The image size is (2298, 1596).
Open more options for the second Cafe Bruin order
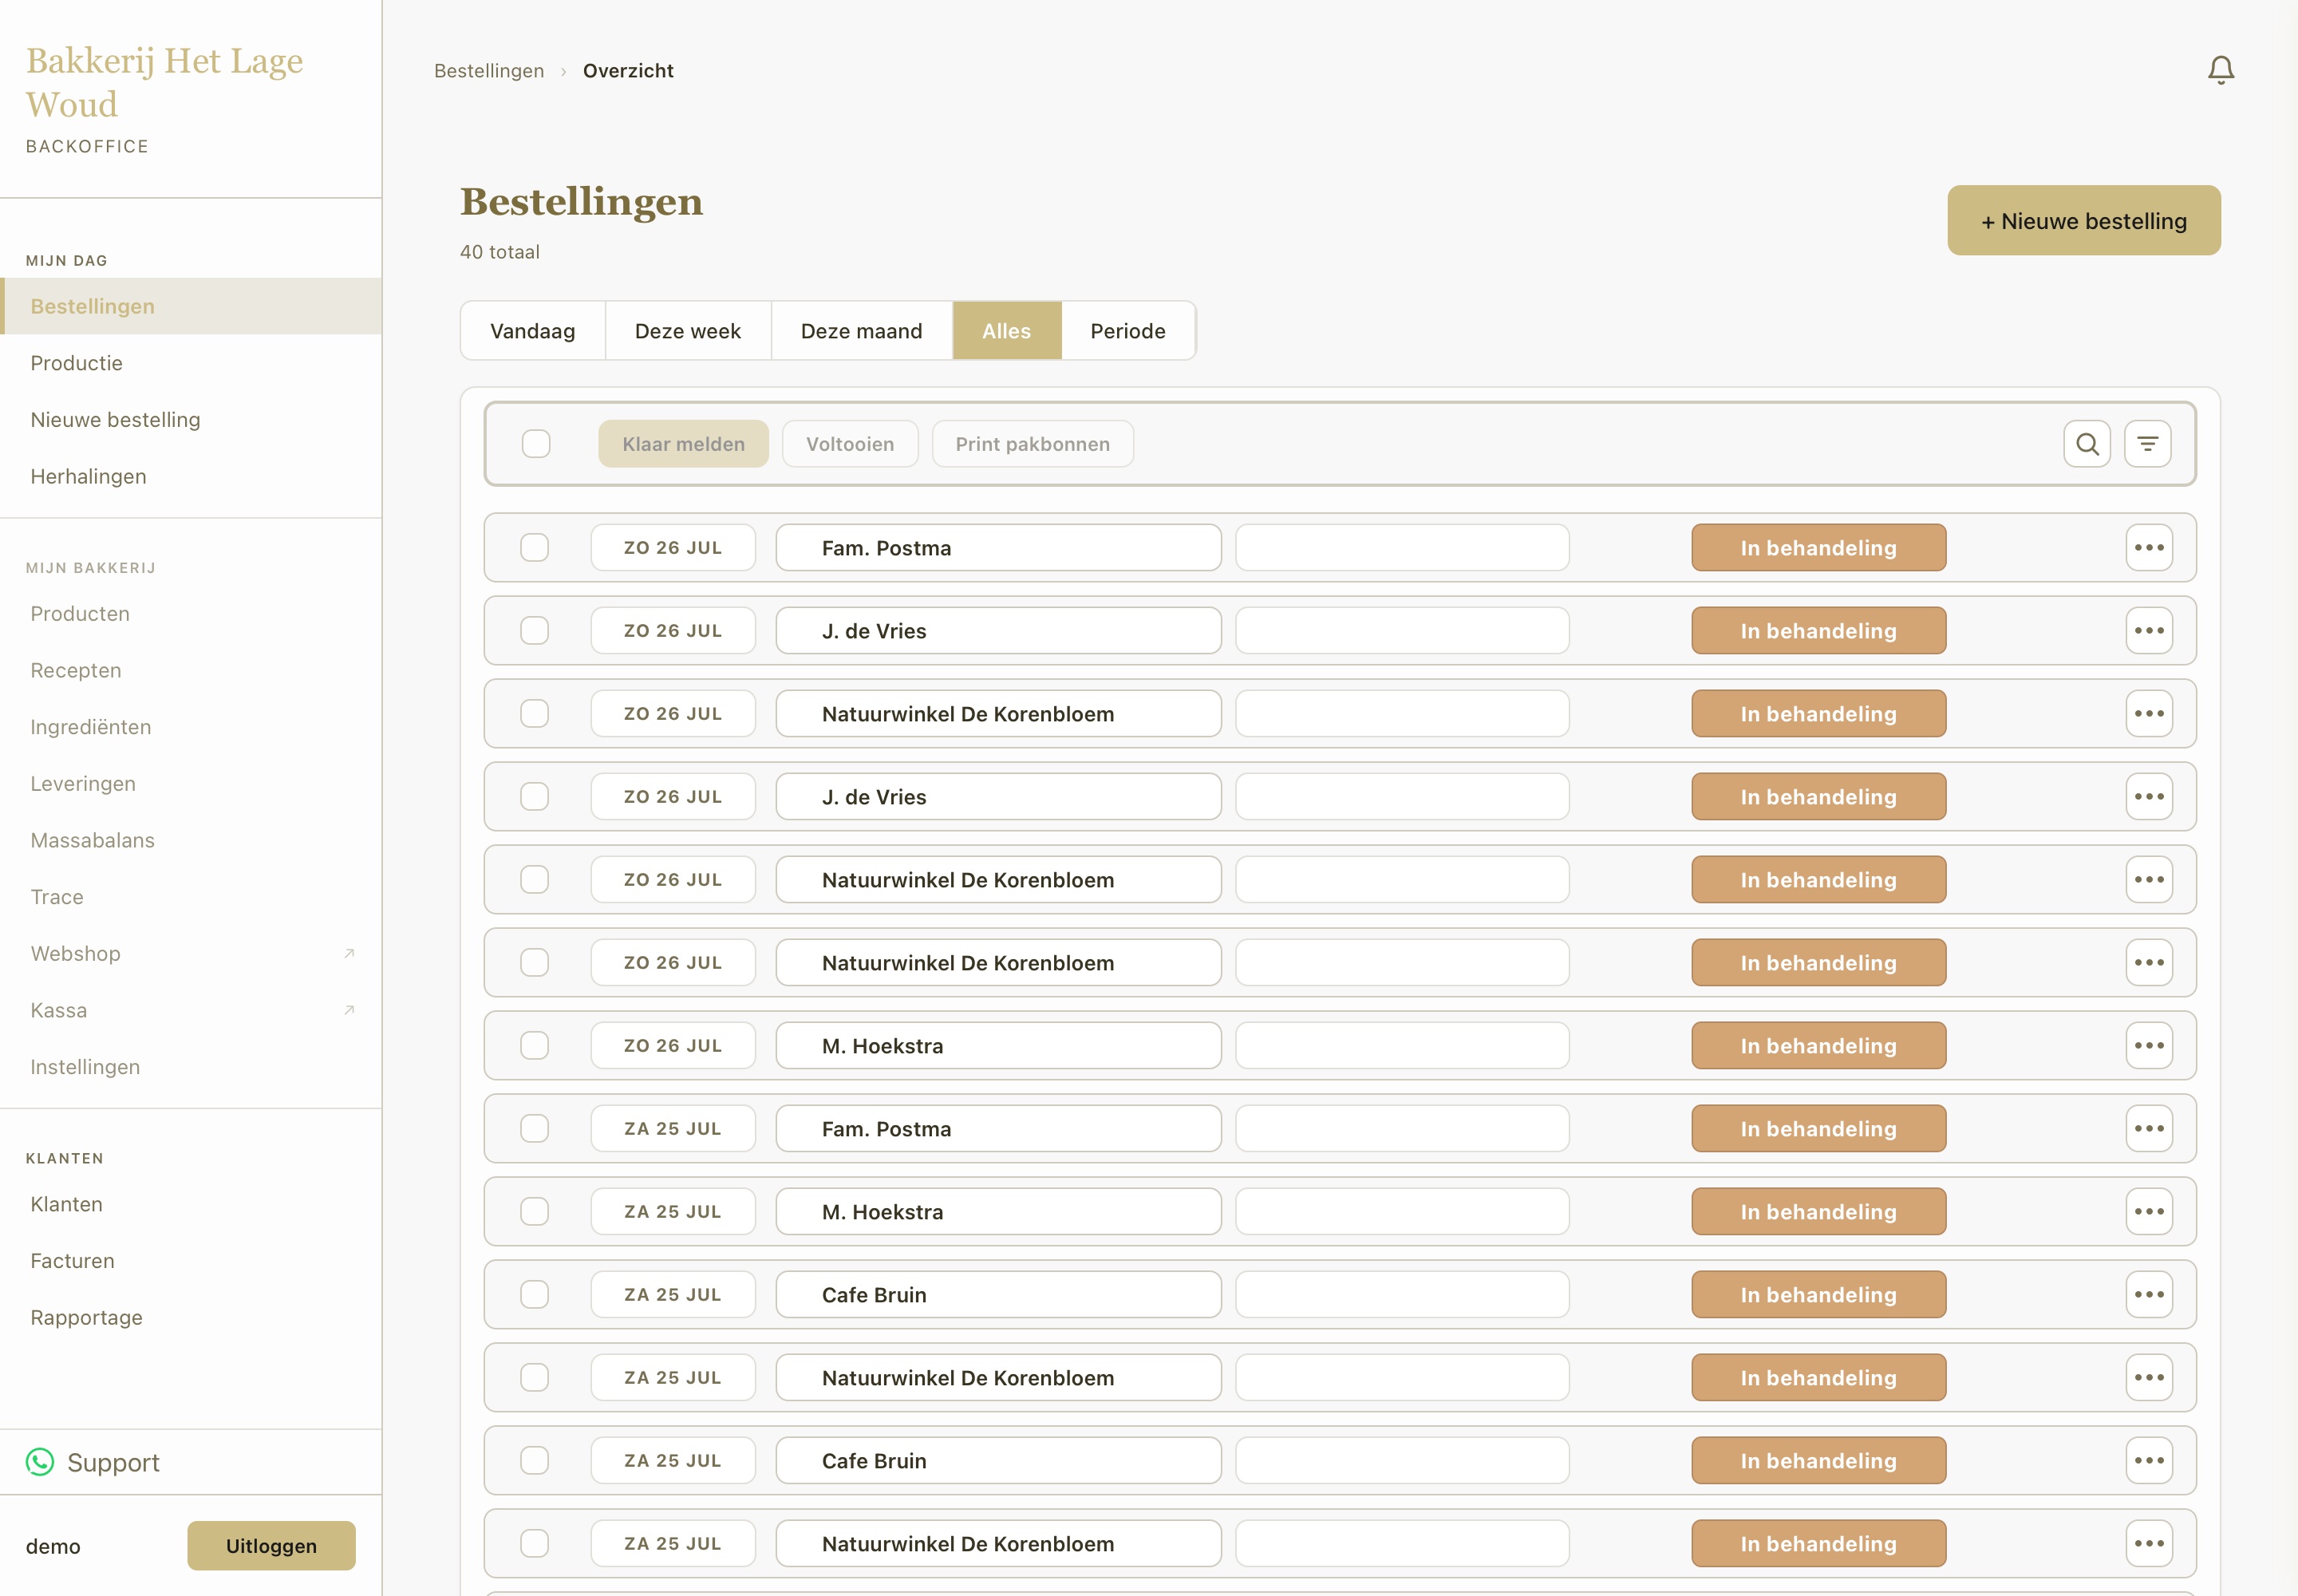pos(2149,1461)
